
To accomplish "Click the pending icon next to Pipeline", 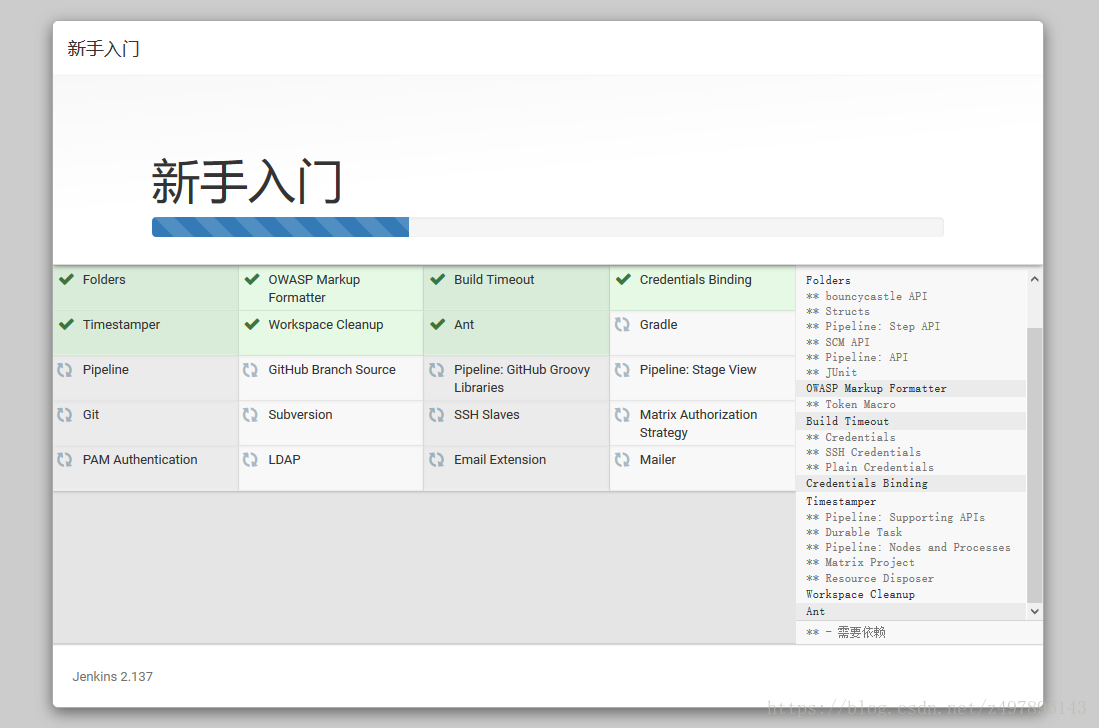I will 66,370.
